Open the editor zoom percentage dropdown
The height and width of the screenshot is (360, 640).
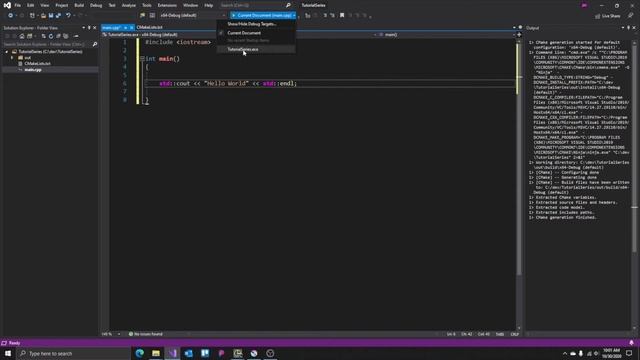point(119,334)
